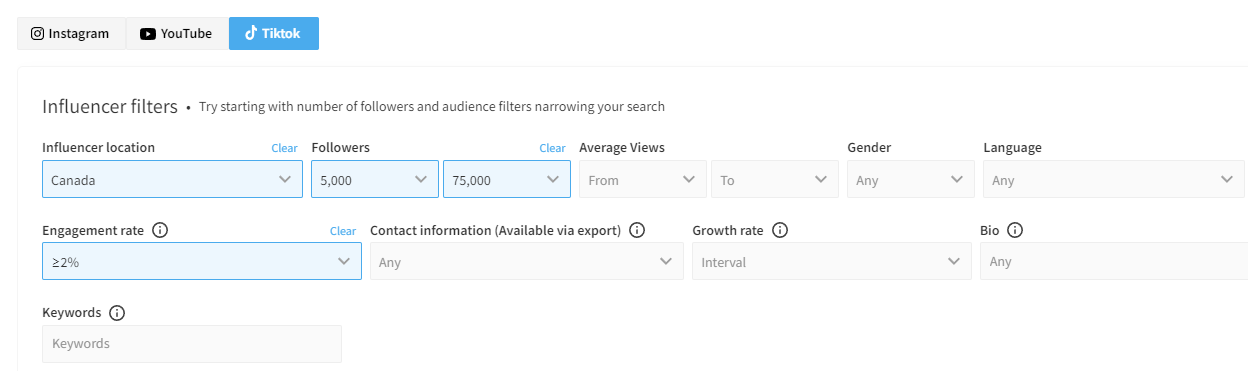Switch to the Instagram tab
The height and width of the screenshot is (371, 1248).
pos(71,33)
